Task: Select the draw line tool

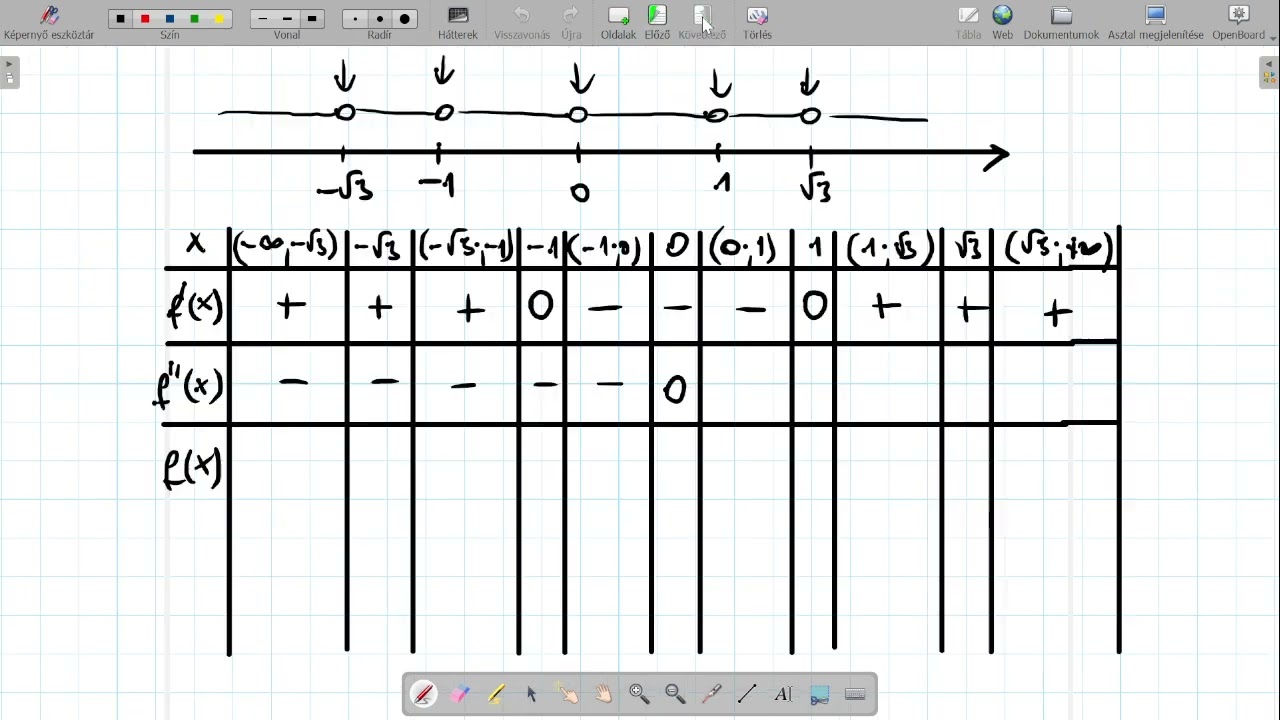Action: click(747, 694)
